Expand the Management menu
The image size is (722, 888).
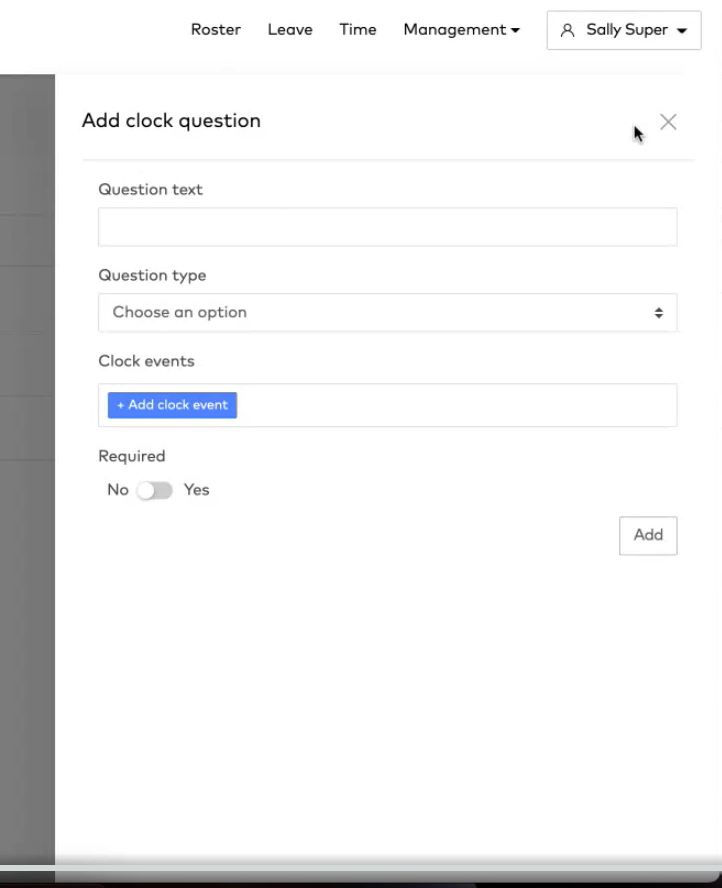point(462,29)
